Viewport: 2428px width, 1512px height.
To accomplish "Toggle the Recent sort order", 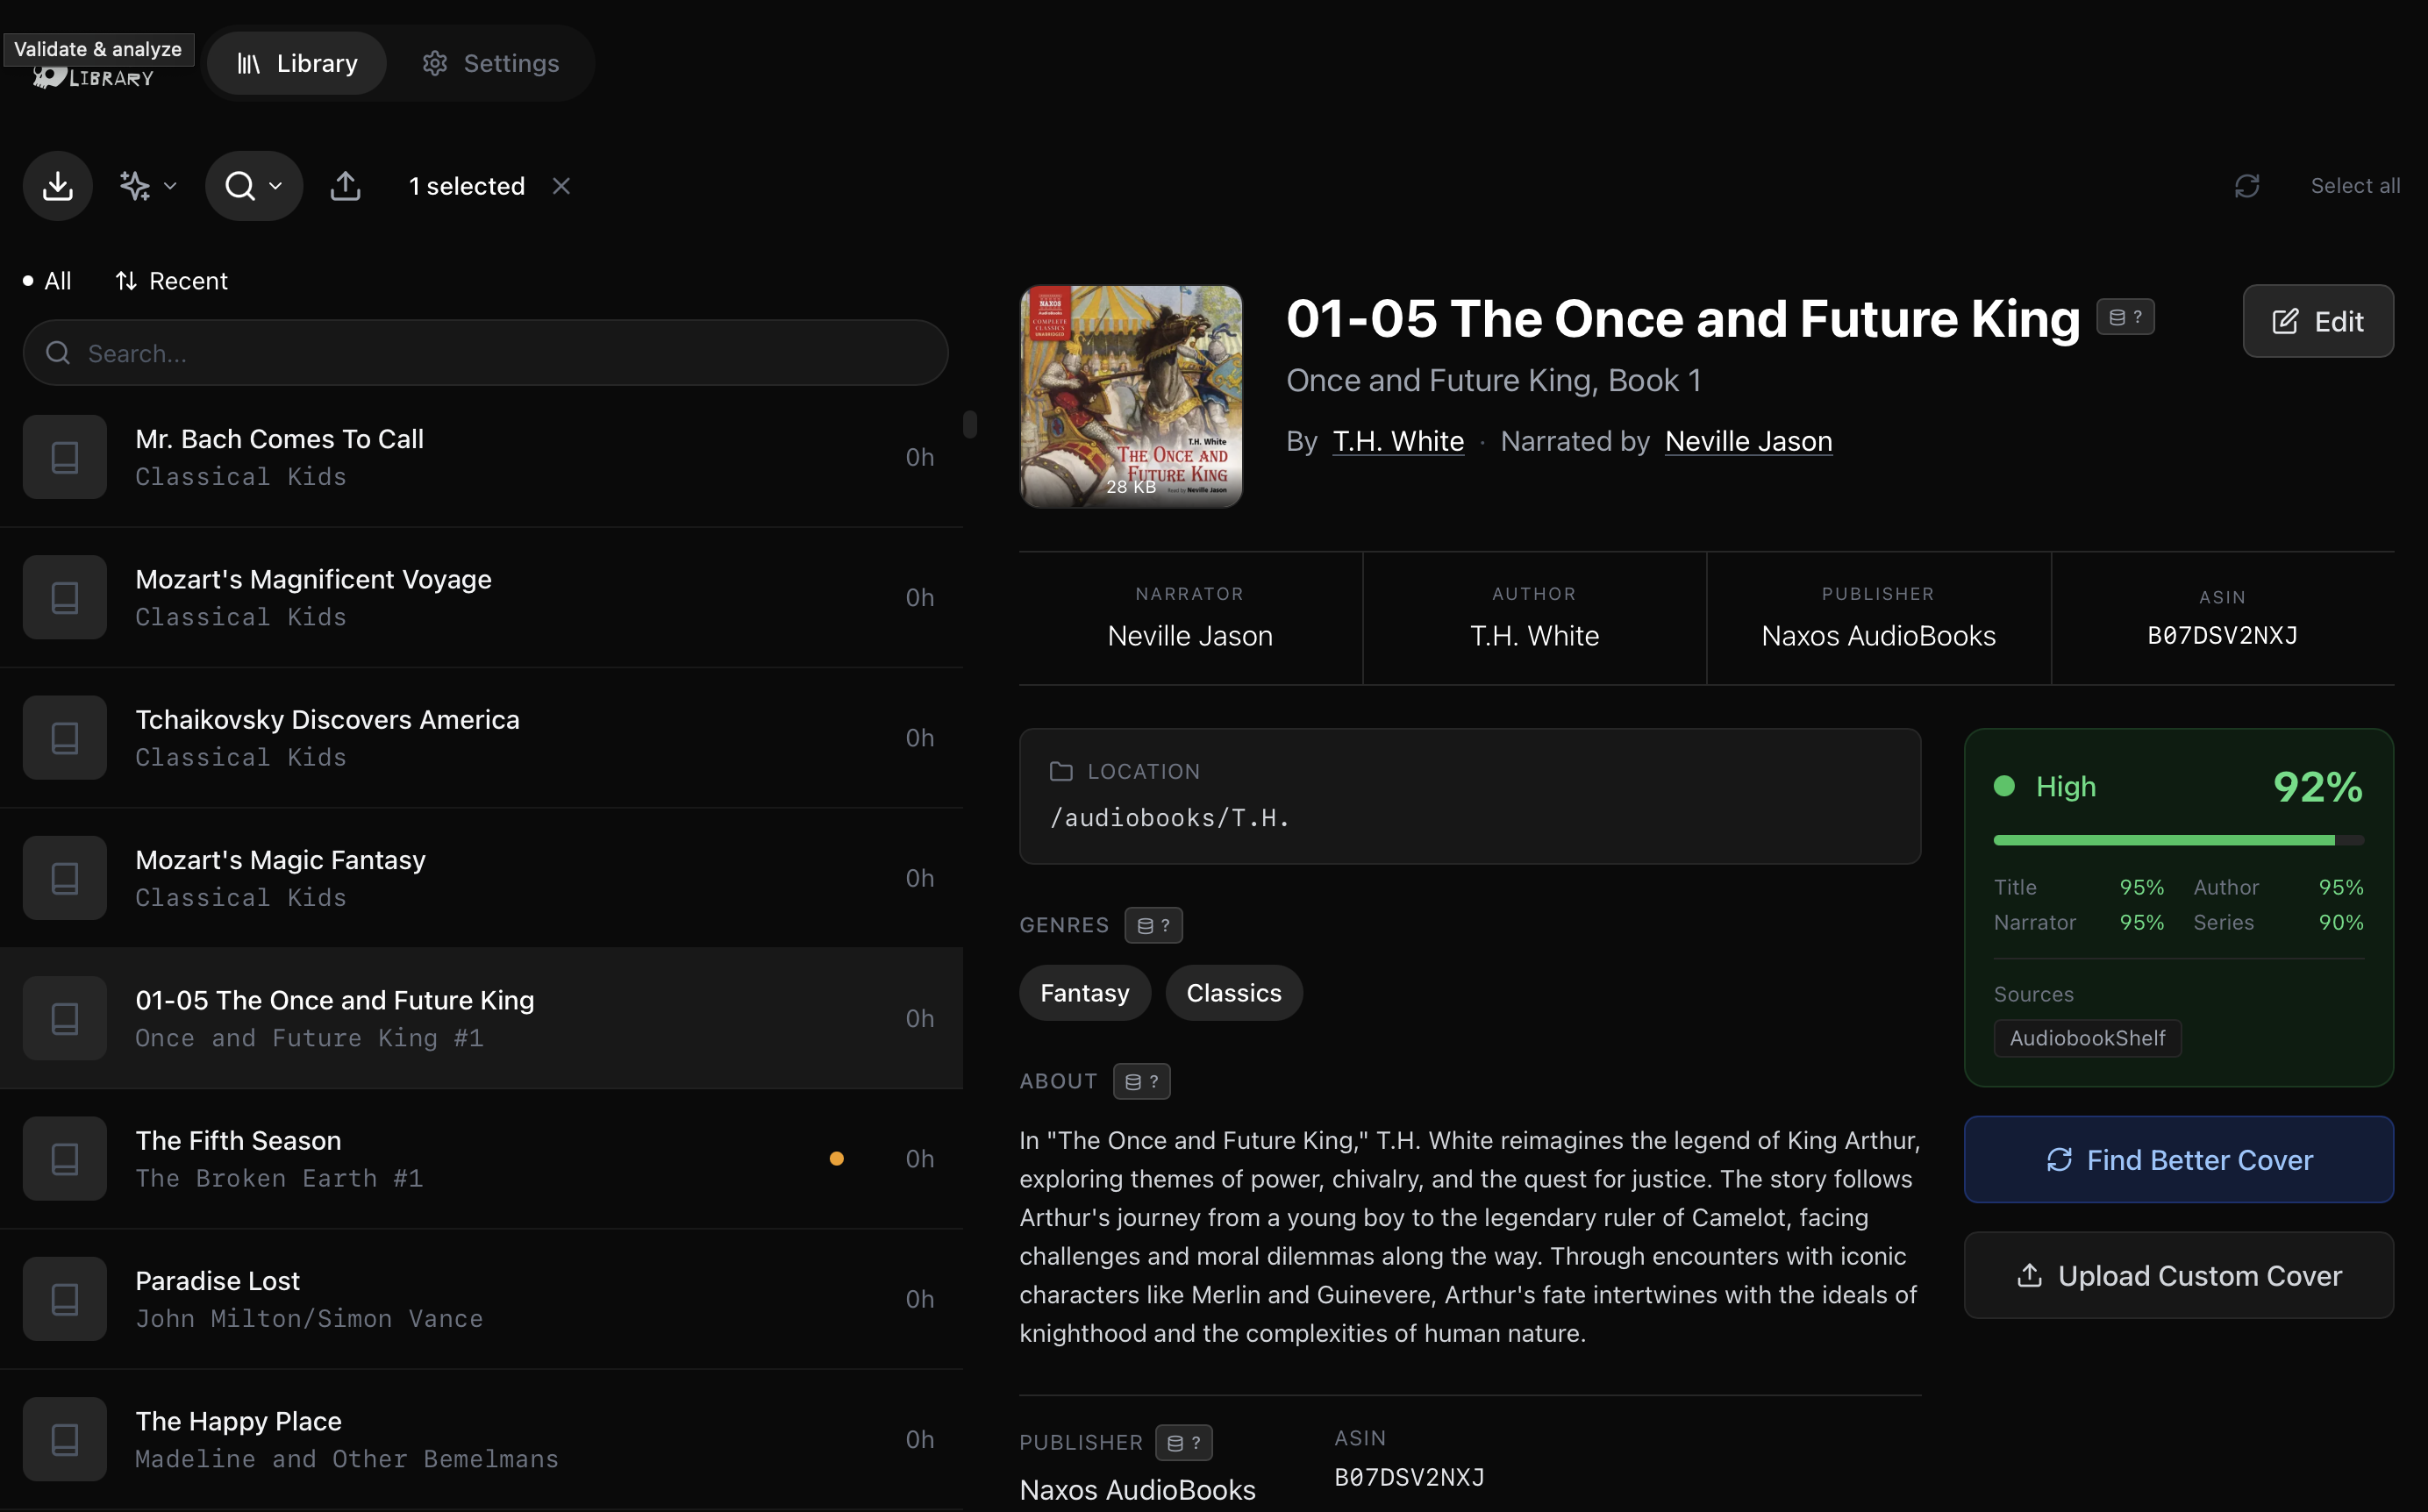I will point(172,281).
